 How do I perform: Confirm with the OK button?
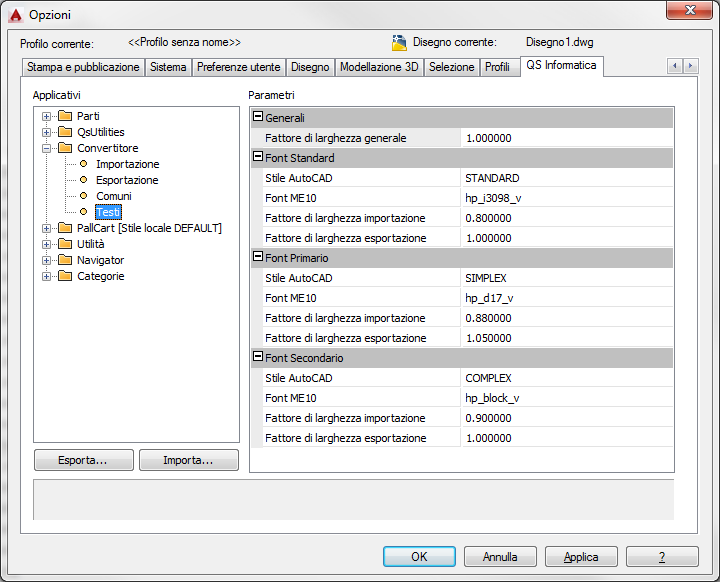click(x=419, y=557)
